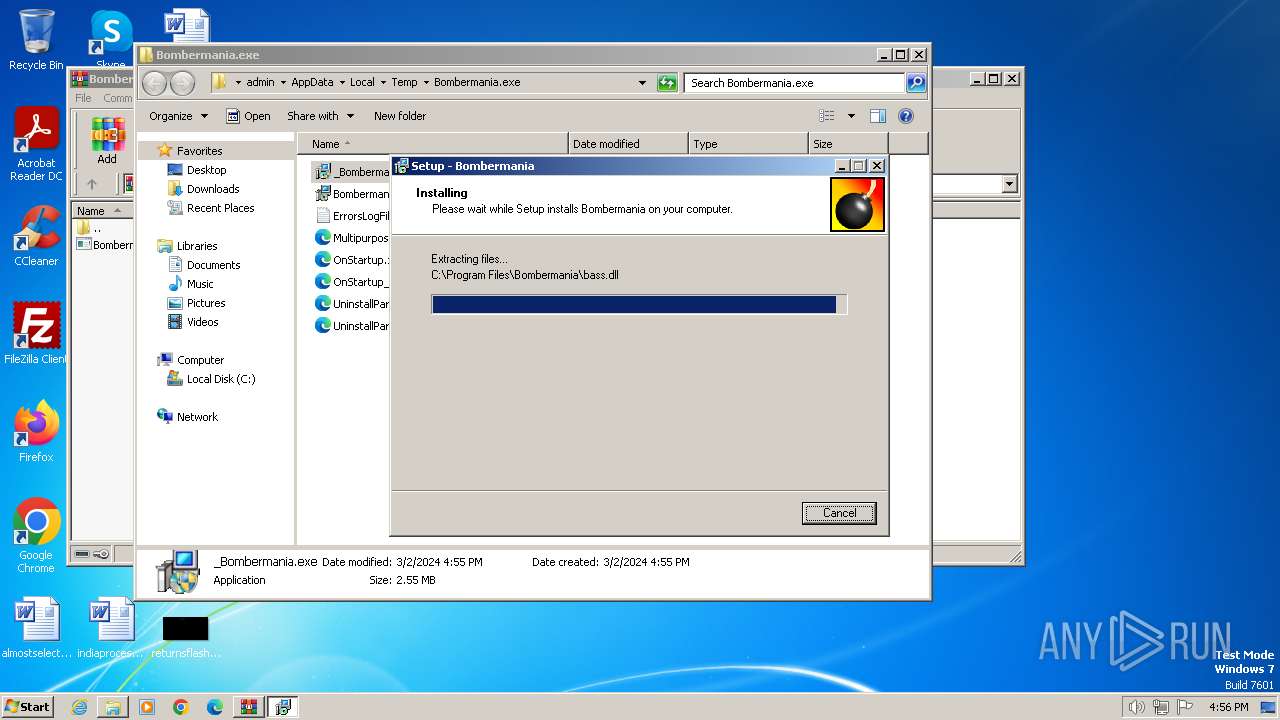Click the Search Bombermania.exe field

(795, 83)
